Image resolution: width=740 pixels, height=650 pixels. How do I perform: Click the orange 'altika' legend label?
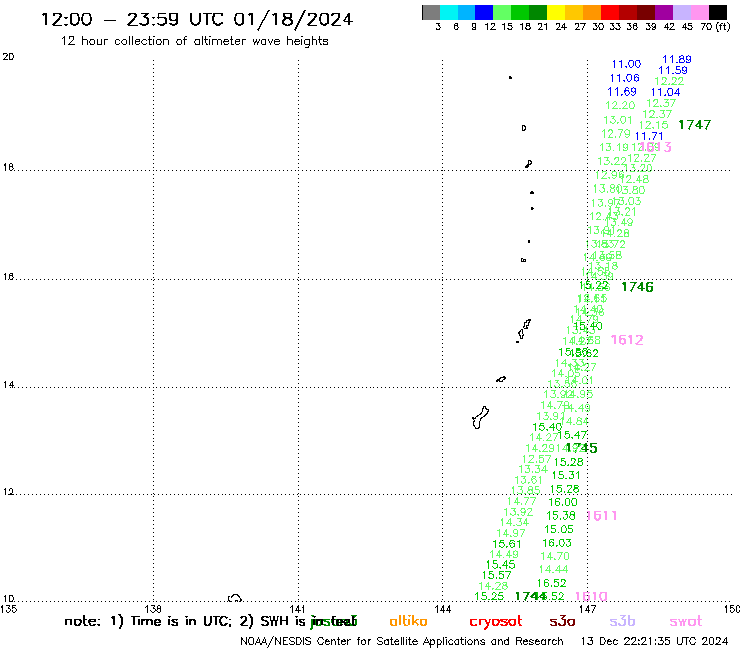pyautogui.click(x=408, y=622)
